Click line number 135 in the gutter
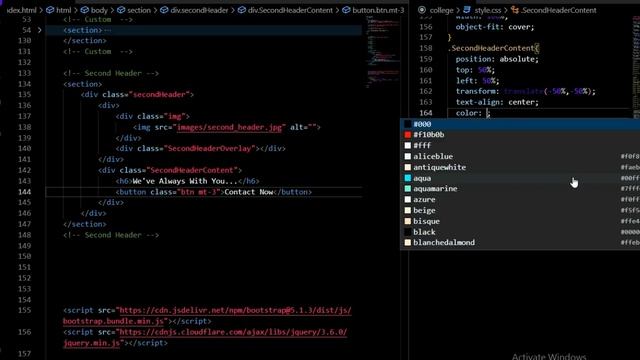The height and width of the screenshot is (360, 640). point(24,95)
